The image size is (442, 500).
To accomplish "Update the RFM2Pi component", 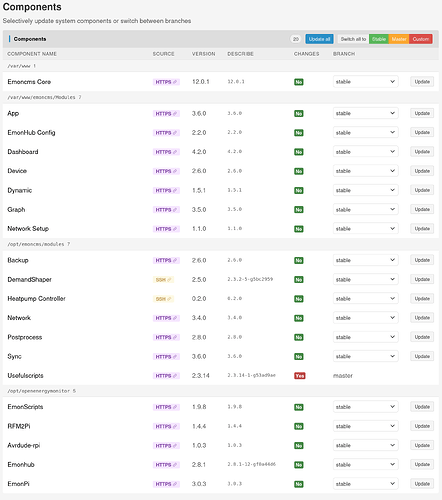I will pyautogui.click(x=422, y=426).
